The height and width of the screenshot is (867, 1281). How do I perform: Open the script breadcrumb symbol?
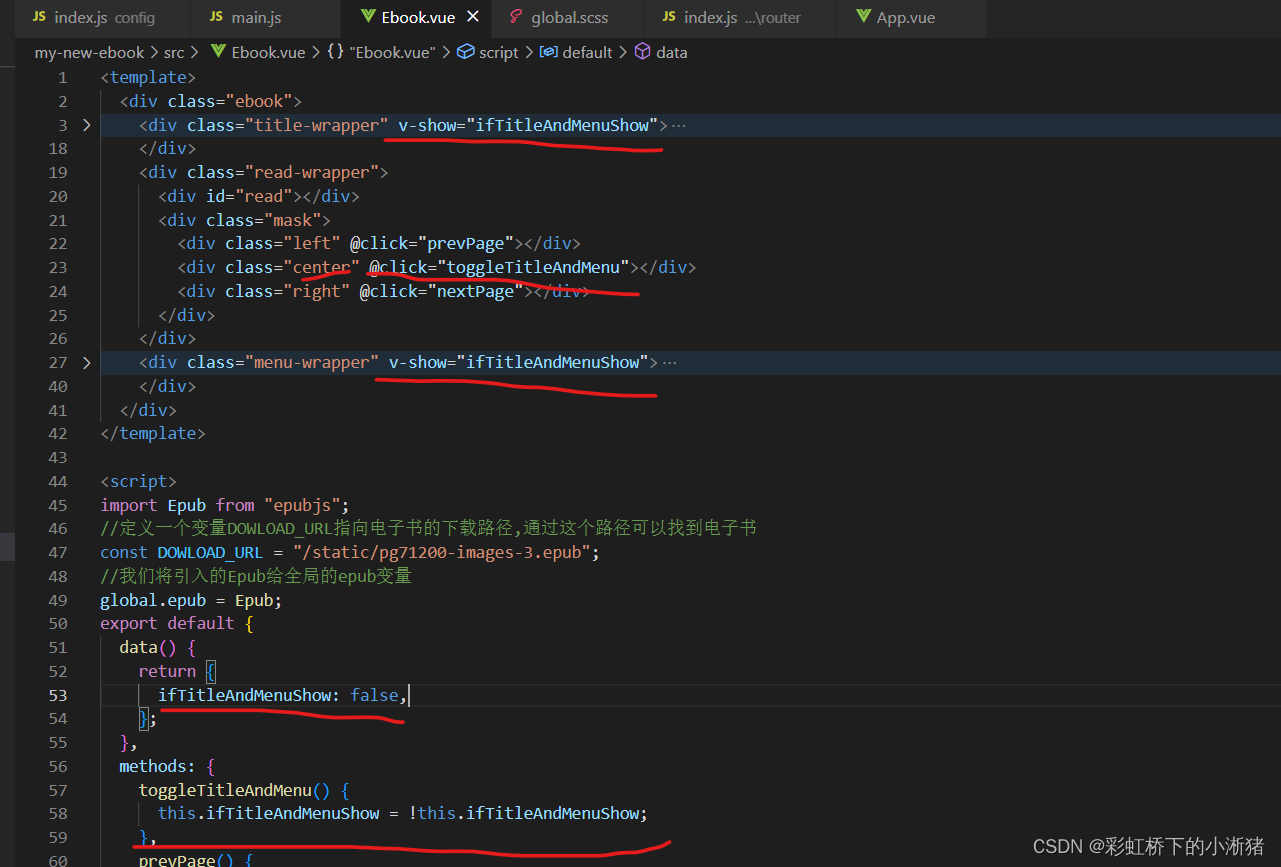click(x=498, y=52)
